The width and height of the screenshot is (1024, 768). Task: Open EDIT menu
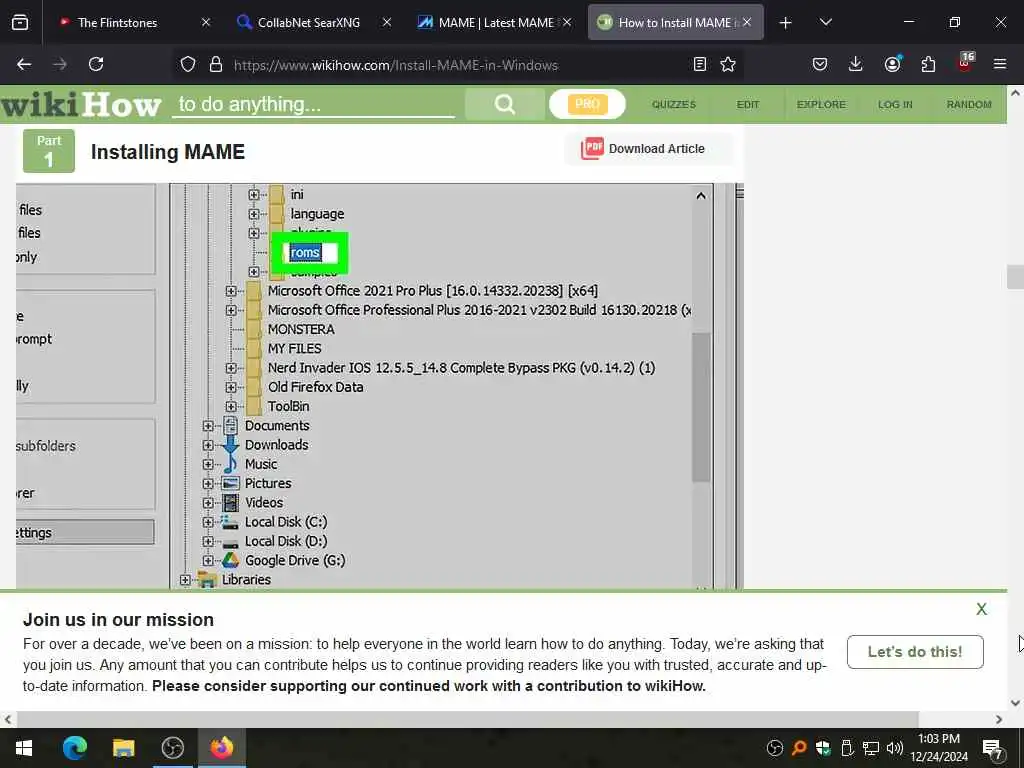[x=748, y=104]
